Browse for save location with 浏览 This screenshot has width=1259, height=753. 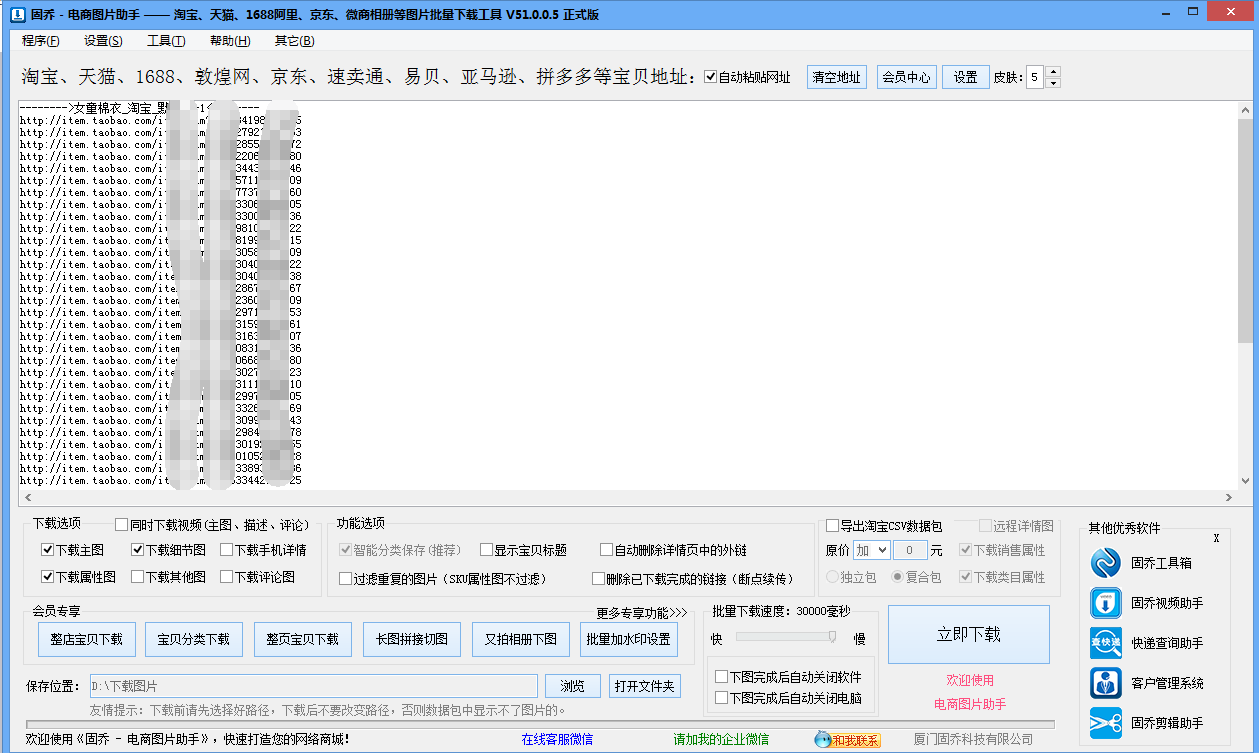point(573,686)
